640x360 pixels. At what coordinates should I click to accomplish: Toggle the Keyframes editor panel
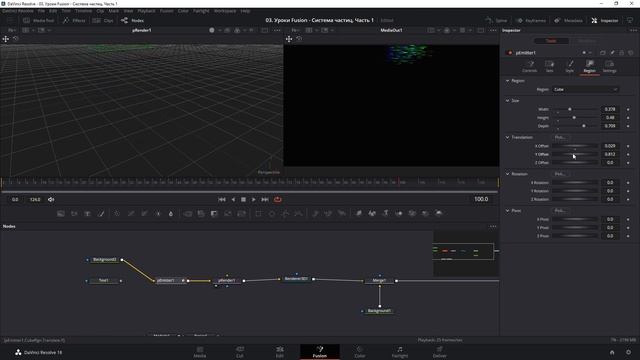[x=531, y=20]
